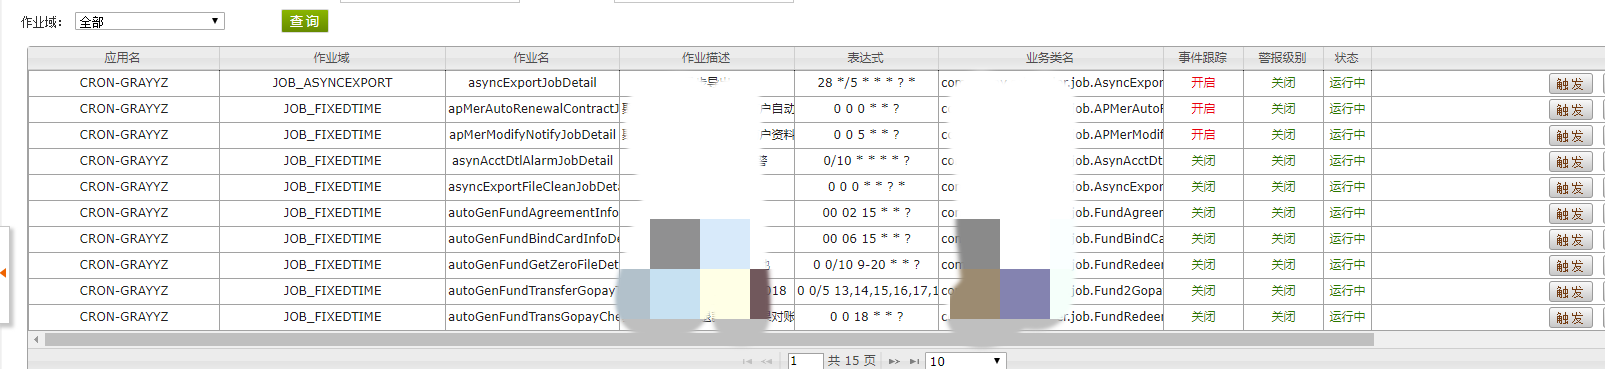Click expression cell '0 0 18 * * ?'
The width and height of the screenshot is (1605, 369).
[x=866, y=317]
